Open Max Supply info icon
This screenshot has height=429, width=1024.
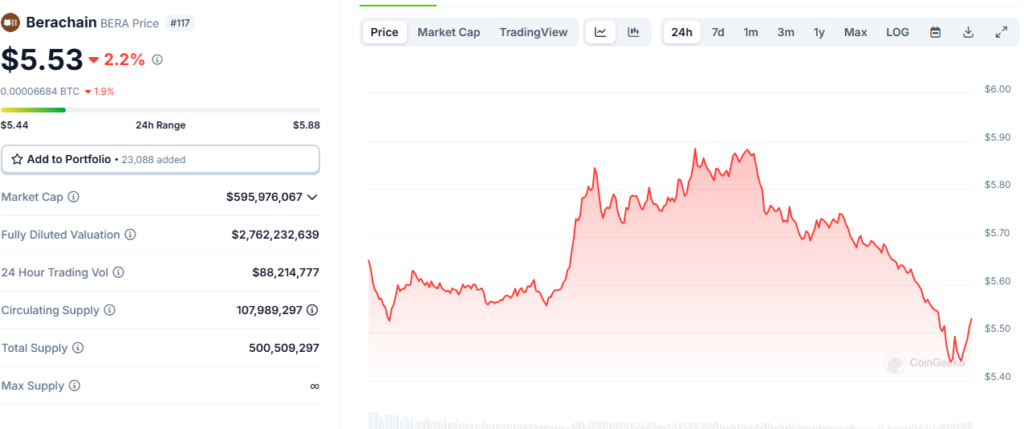(74, 386)
